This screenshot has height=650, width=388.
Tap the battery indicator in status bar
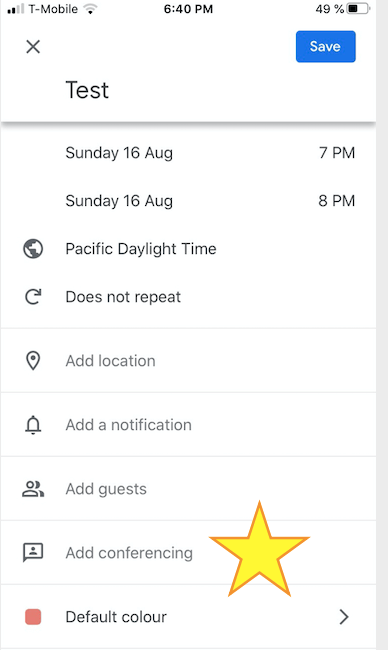(358, 9)
